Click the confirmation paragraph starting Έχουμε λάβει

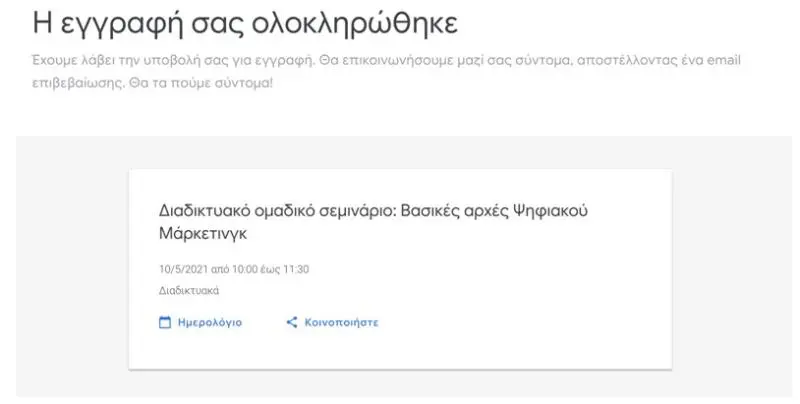pyautogui.click(x=386, y=71)
